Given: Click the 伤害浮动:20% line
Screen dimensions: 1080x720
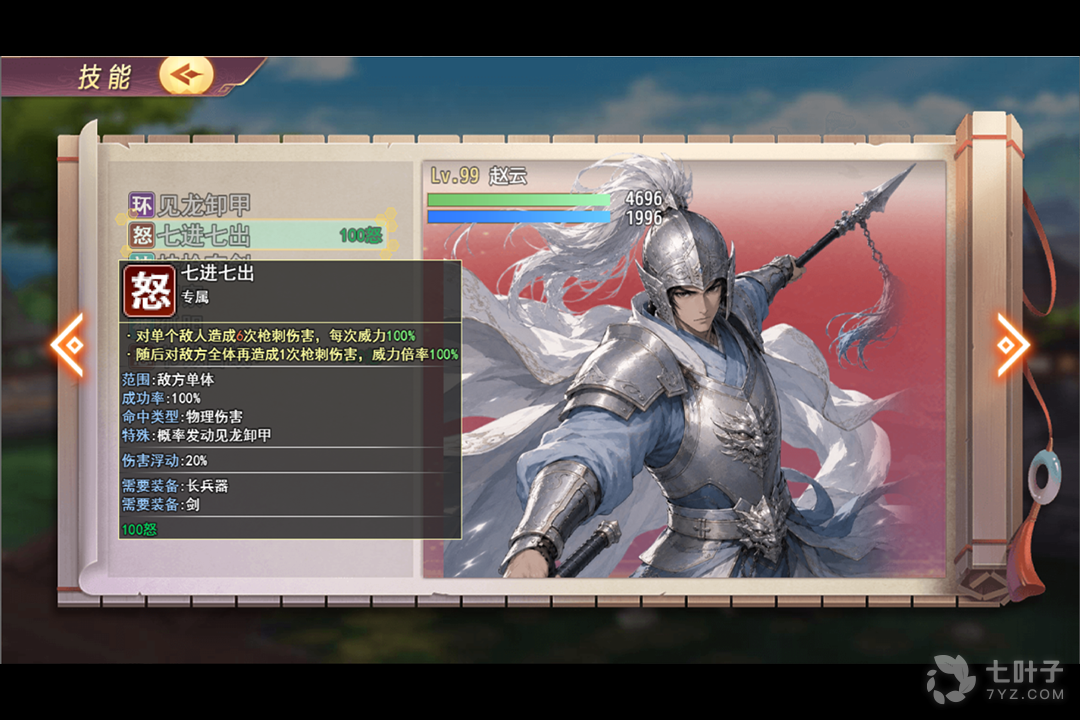Looking at the screenshot, I should pos(165,460).
